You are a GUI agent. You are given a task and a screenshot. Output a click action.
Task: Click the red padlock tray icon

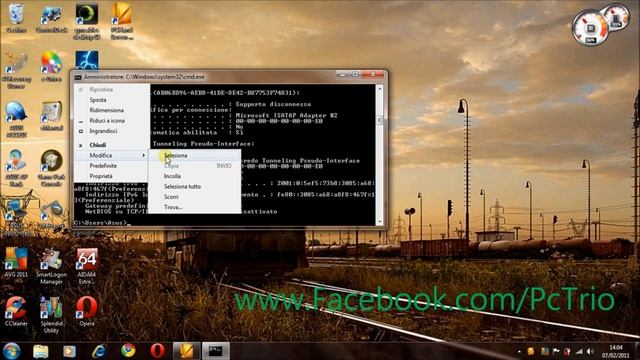click(x=567, y=351)
